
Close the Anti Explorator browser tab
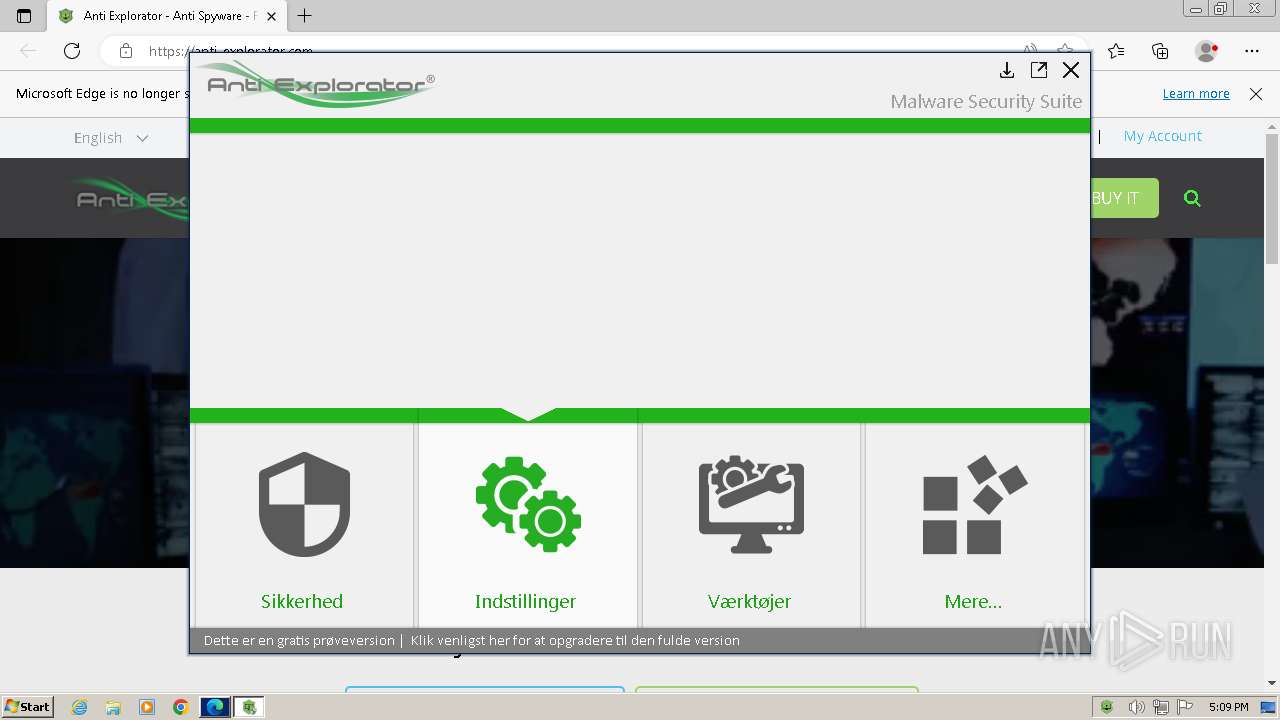(271, 16)
